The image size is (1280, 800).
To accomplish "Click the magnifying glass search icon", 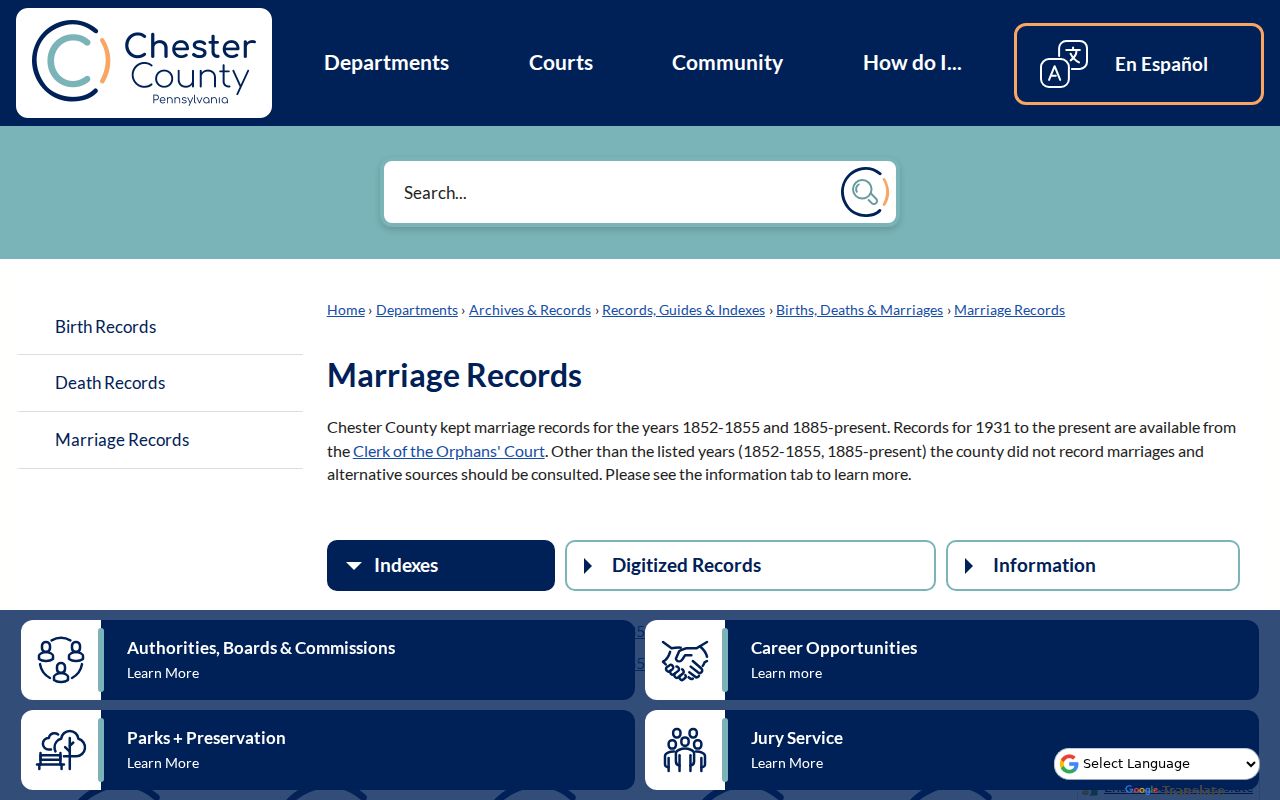I will click(x=865, y=192).
